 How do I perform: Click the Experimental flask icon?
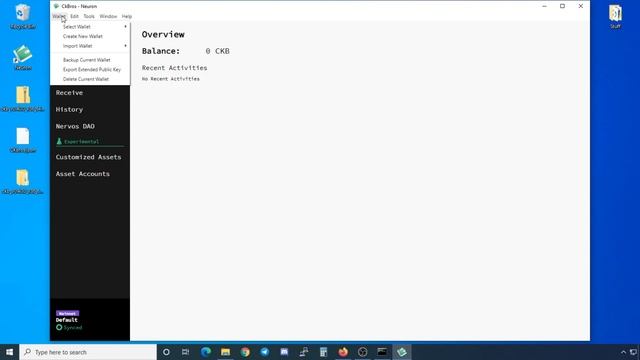[59, 141]
